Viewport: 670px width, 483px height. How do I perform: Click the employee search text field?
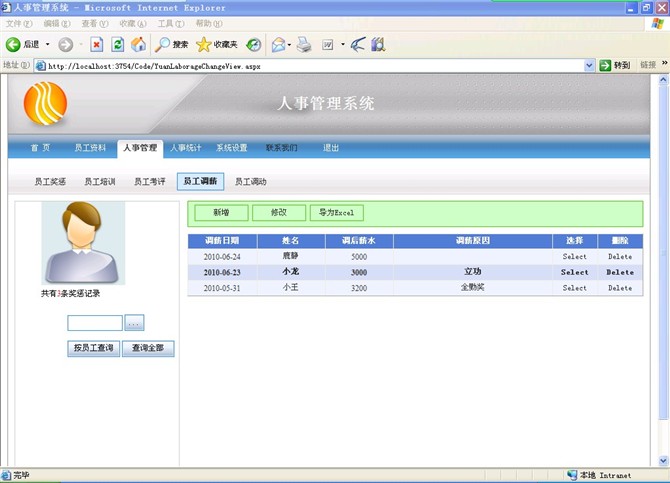coord(95,323)
